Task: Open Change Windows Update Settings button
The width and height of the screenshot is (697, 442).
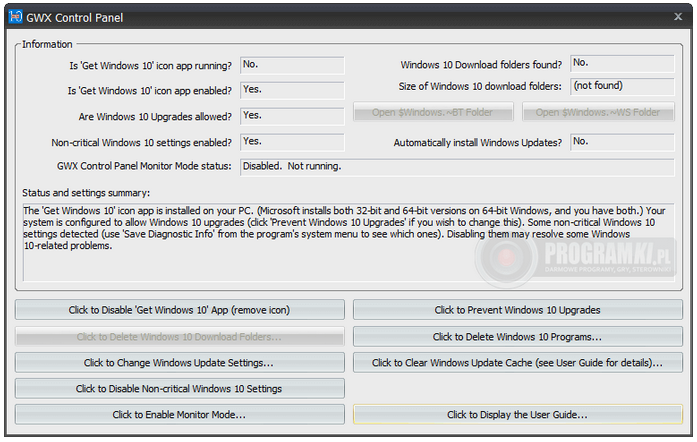Action: pyautogui.click(x=180, y=362)
